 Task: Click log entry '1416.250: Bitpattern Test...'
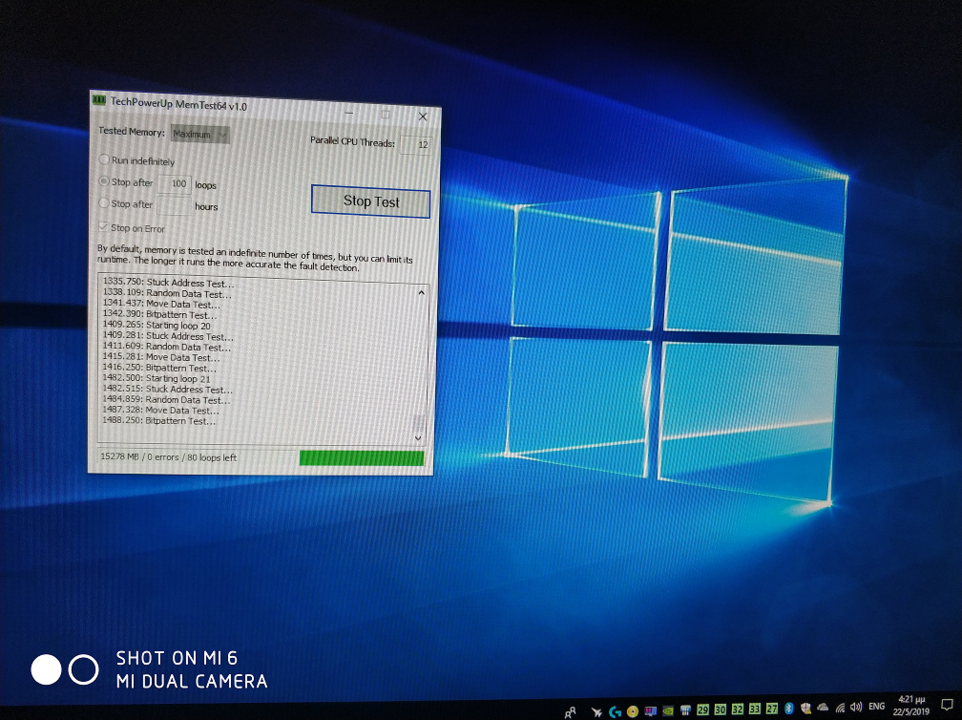[x=160, y=368]
